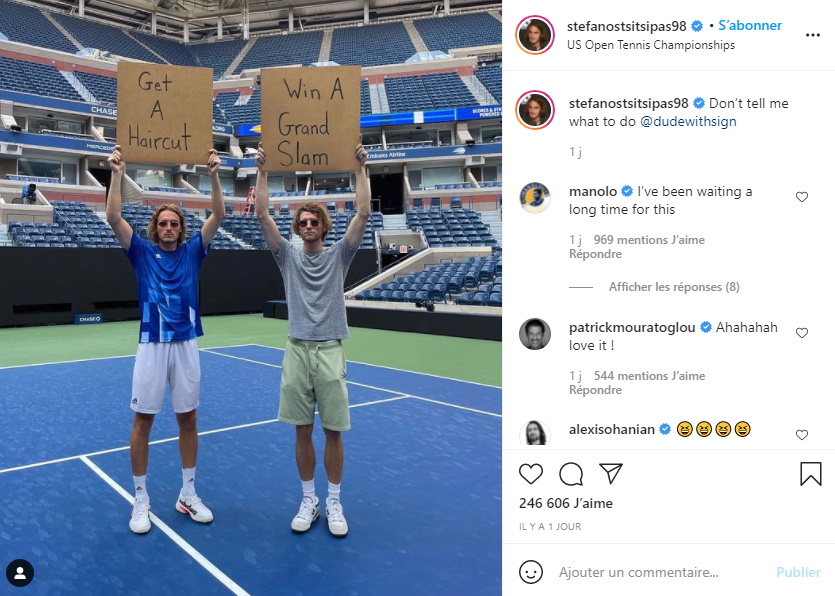Open alexisohanian profile avatar
835x596 pixels.
[x=535, y=432]
